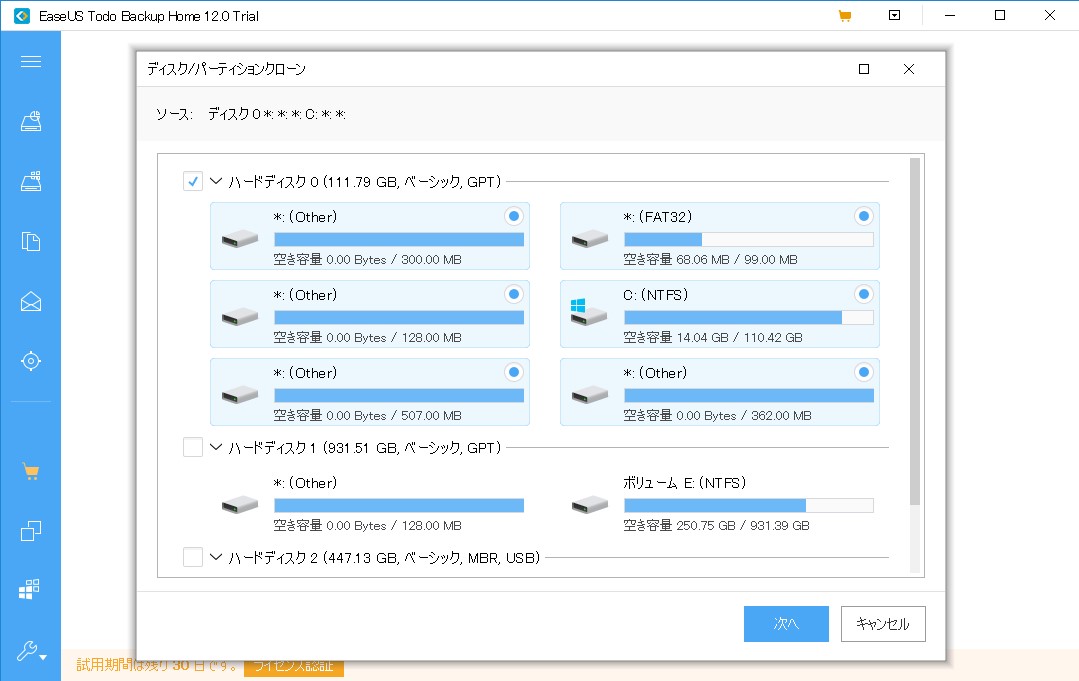Open the hamburger menu in the sidebar
Screen dimensions: 1079x681
[30, 62]
